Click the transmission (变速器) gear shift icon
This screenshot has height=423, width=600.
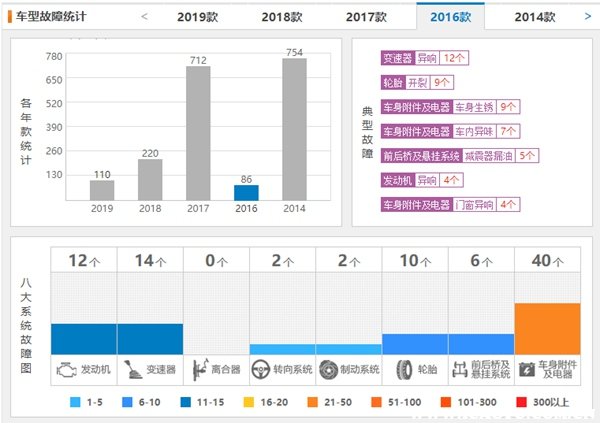coord(131,369)
